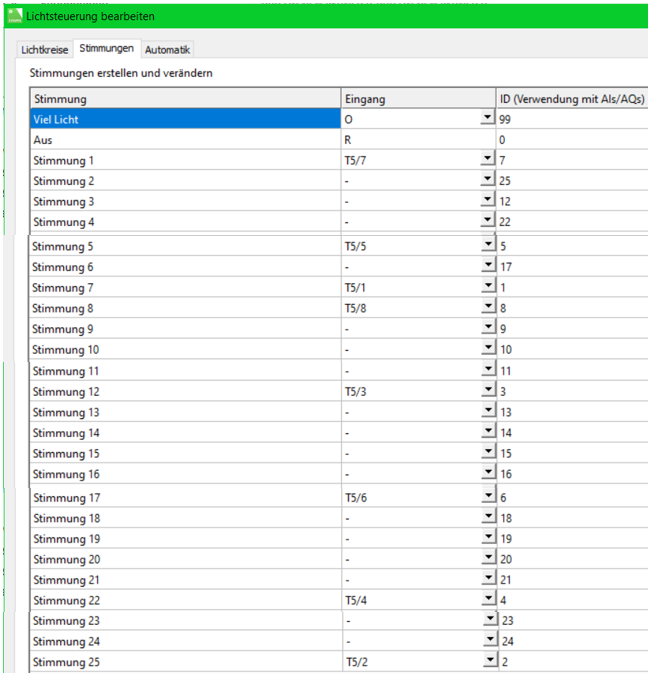648x675 pixels.
Task: Click ID cell 23 for Stimmung 23
Action: pos(573,621)
